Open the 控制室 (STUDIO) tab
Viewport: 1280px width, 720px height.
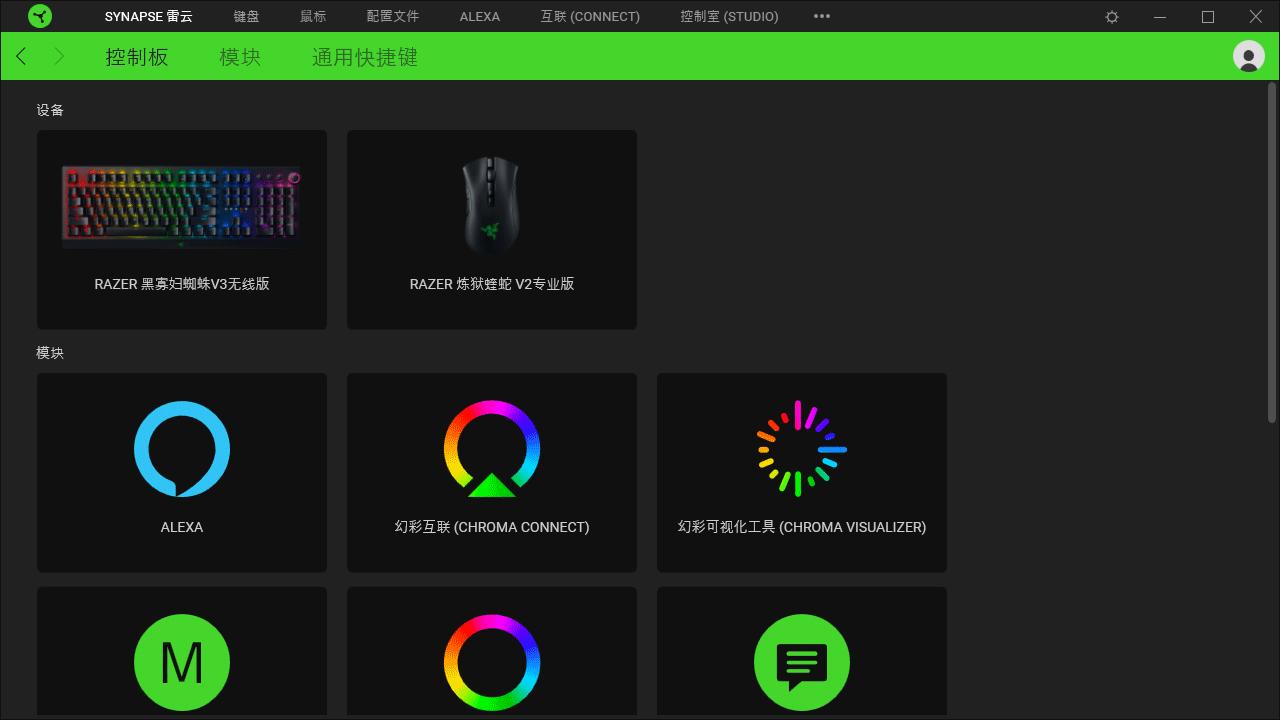(x=729, y=17)
